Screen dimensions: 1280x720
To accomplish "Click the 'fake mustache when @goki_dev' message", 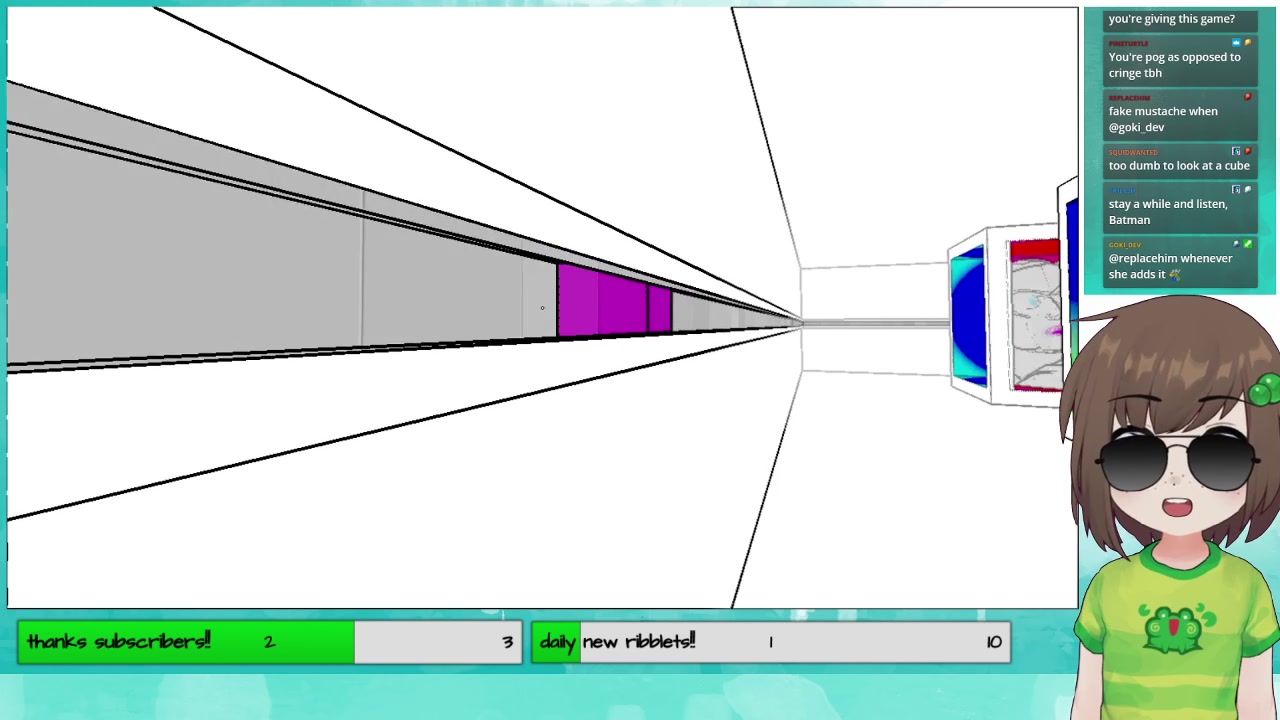I will 1162,119.
